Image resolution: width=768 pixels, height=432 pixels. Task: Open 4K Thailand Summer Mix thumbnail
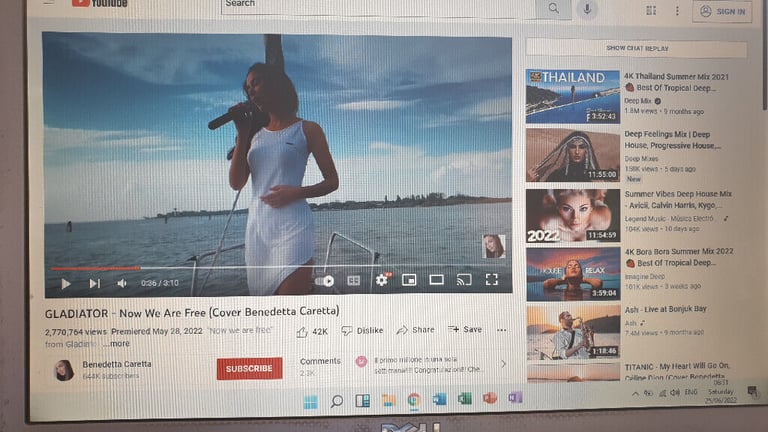click(573, 96)
